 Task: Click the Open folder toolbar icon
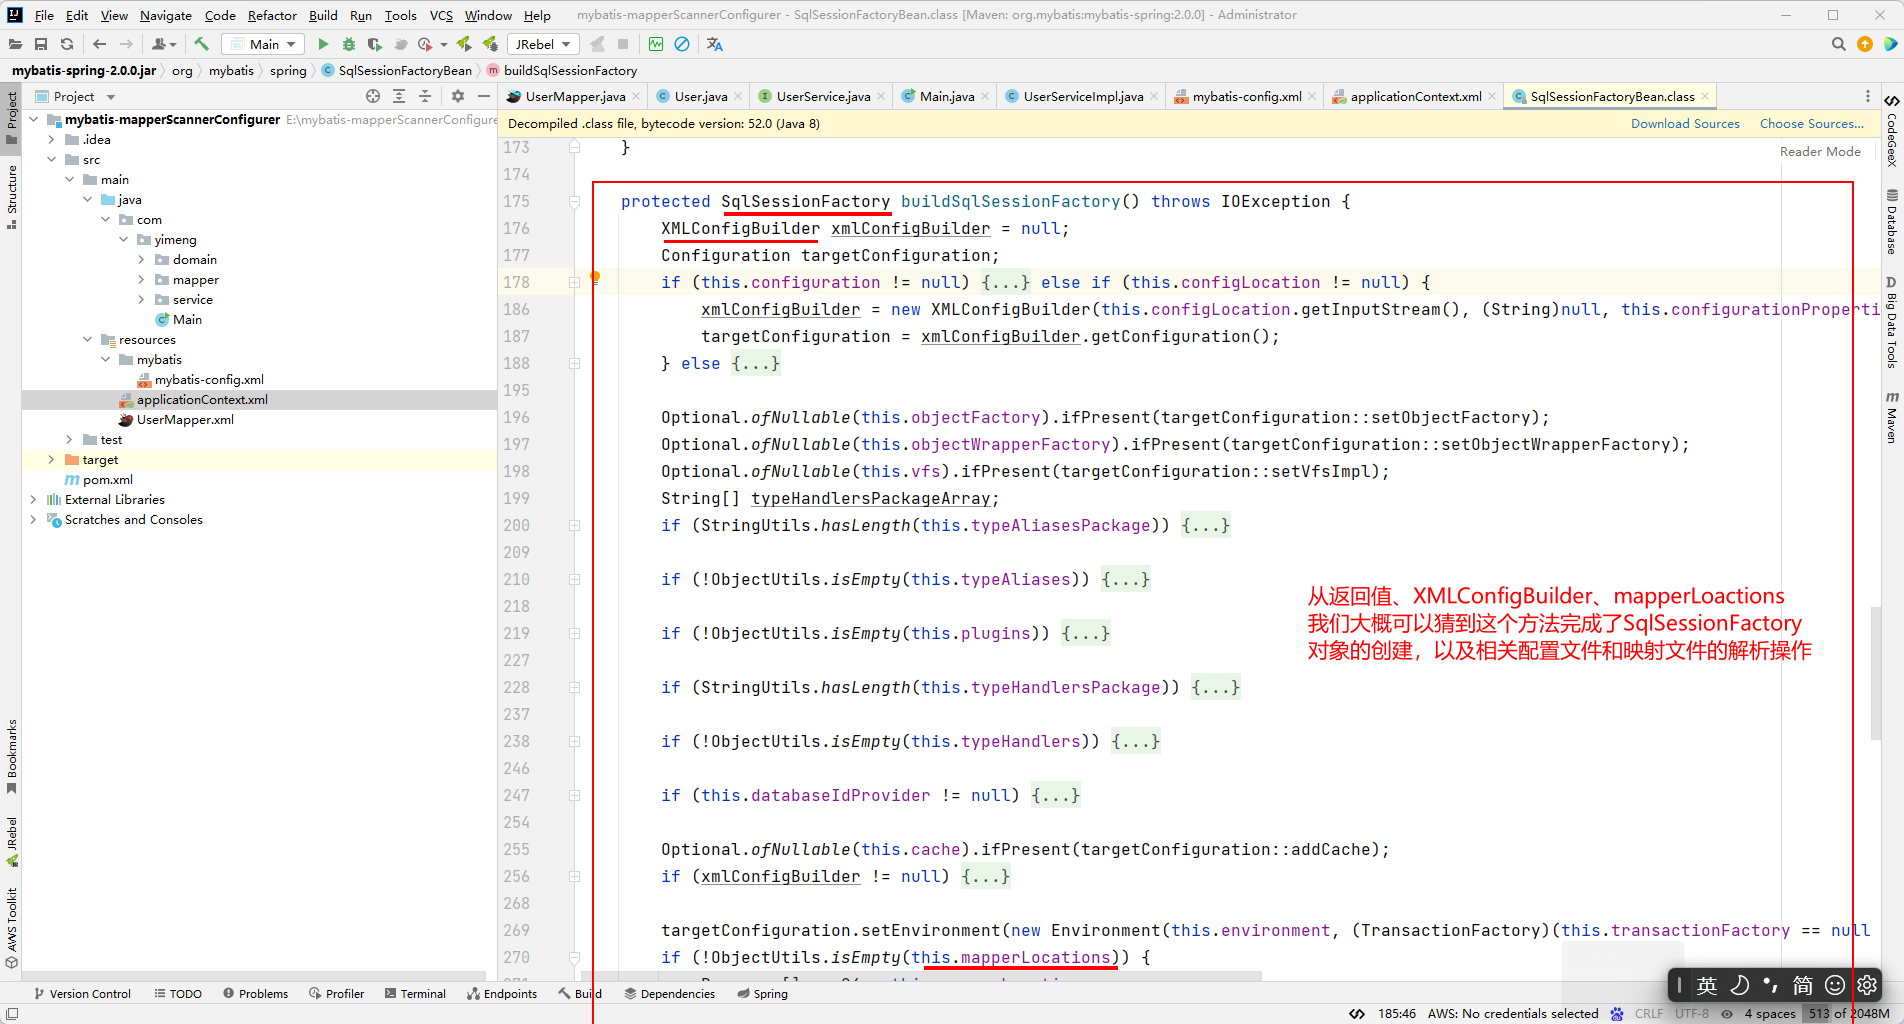click(x=15, y=44)
